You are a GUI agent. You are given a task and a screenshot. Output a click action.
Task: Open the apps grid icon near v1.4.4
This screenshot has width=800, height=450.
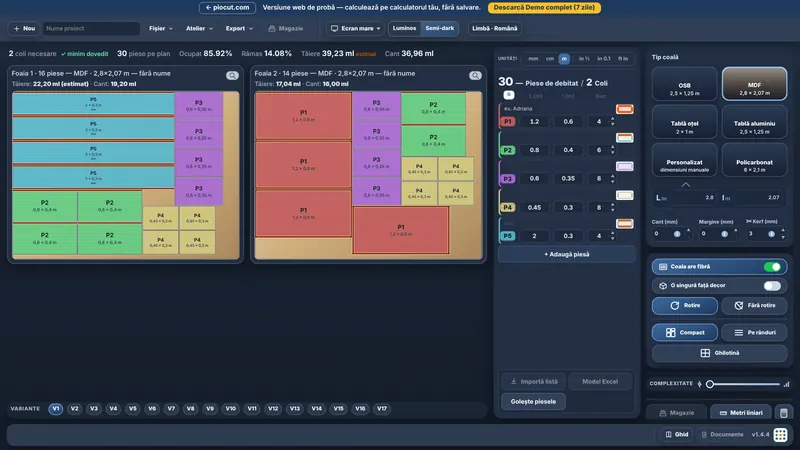click(x=780, y=435)
